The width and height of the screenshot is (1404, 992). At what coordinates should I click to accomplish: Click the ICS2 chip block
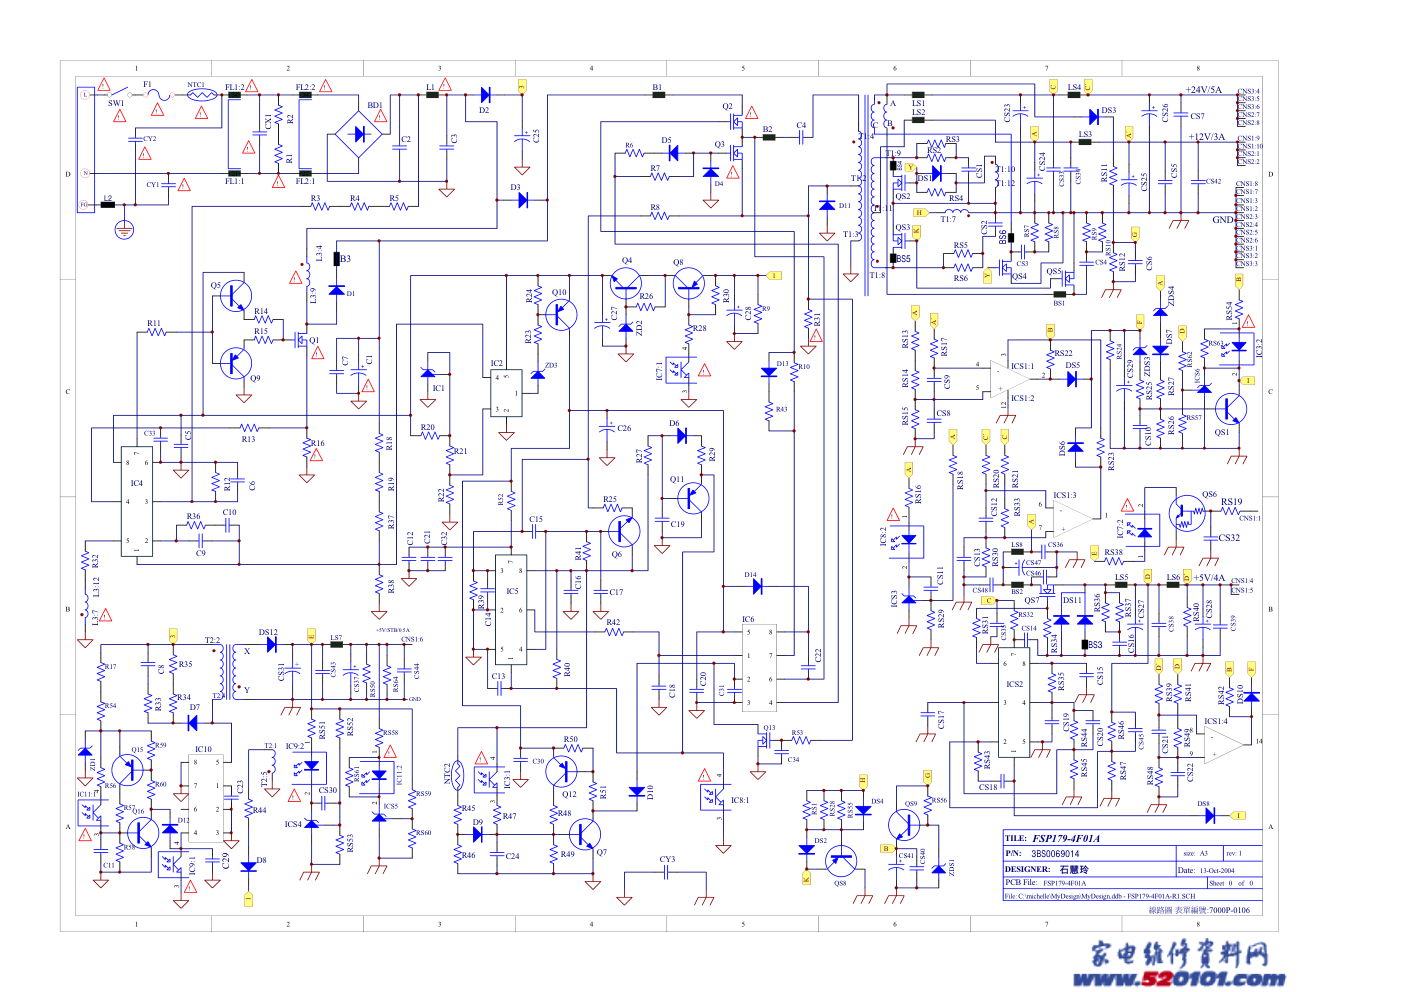coord(1015,703)
